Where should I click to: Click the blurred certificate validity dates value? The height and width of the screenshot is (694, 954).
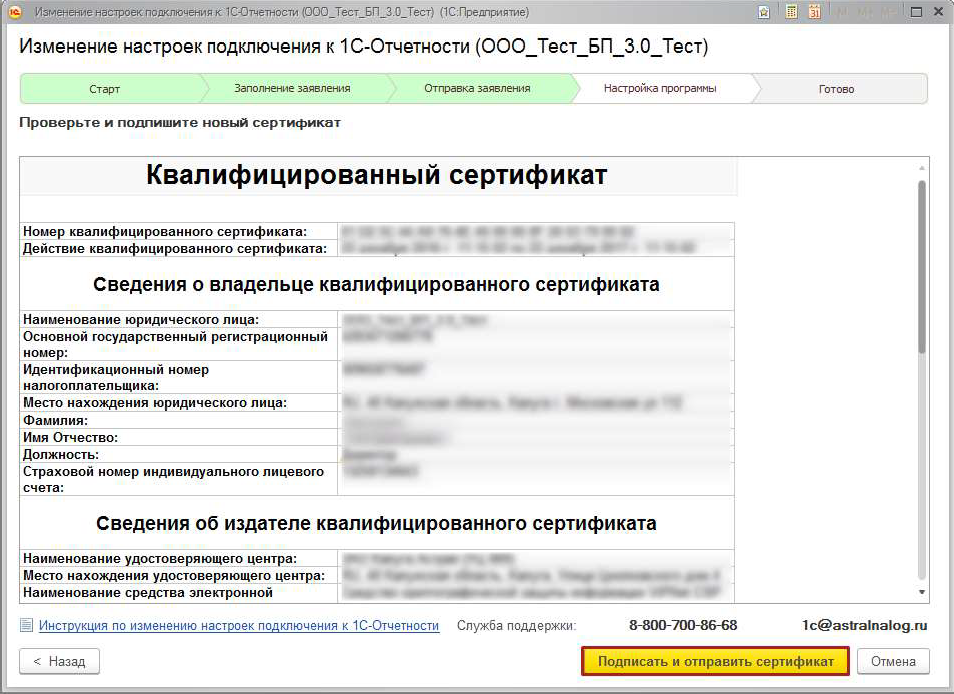pyautogui.click(x=518, y=248)
